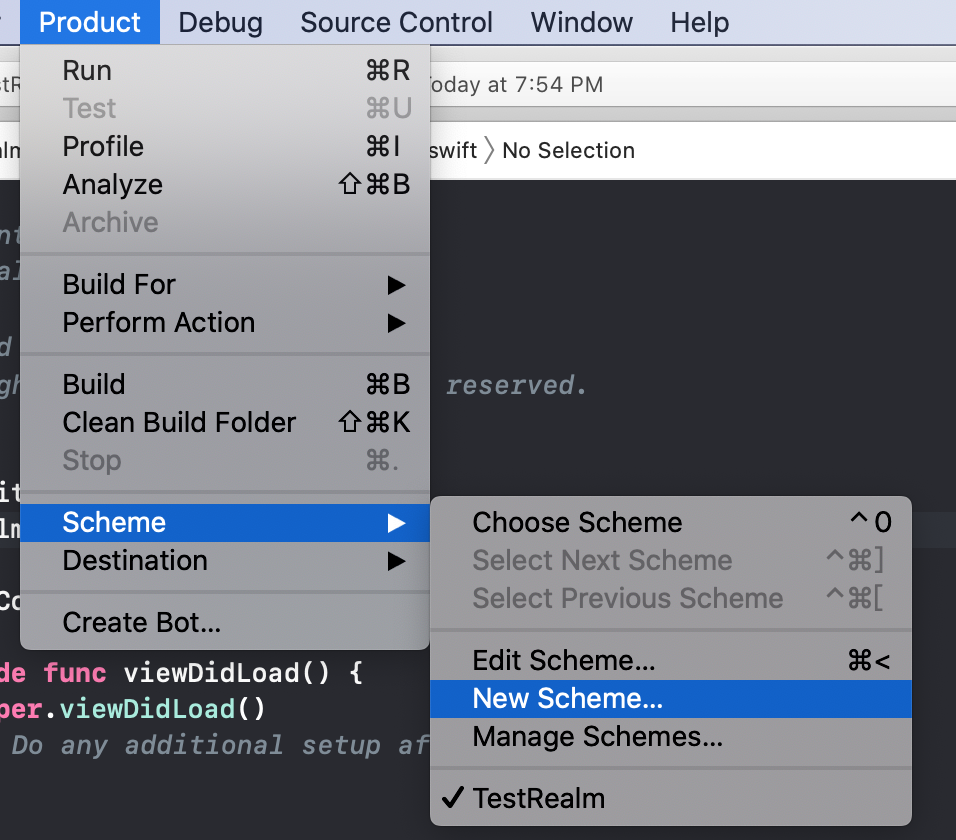Expand the Destination submenu

135,561
